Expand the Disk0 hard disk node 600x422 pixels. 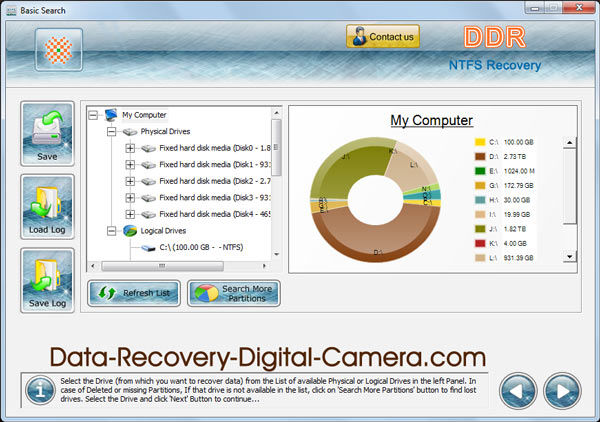(130, 148)
